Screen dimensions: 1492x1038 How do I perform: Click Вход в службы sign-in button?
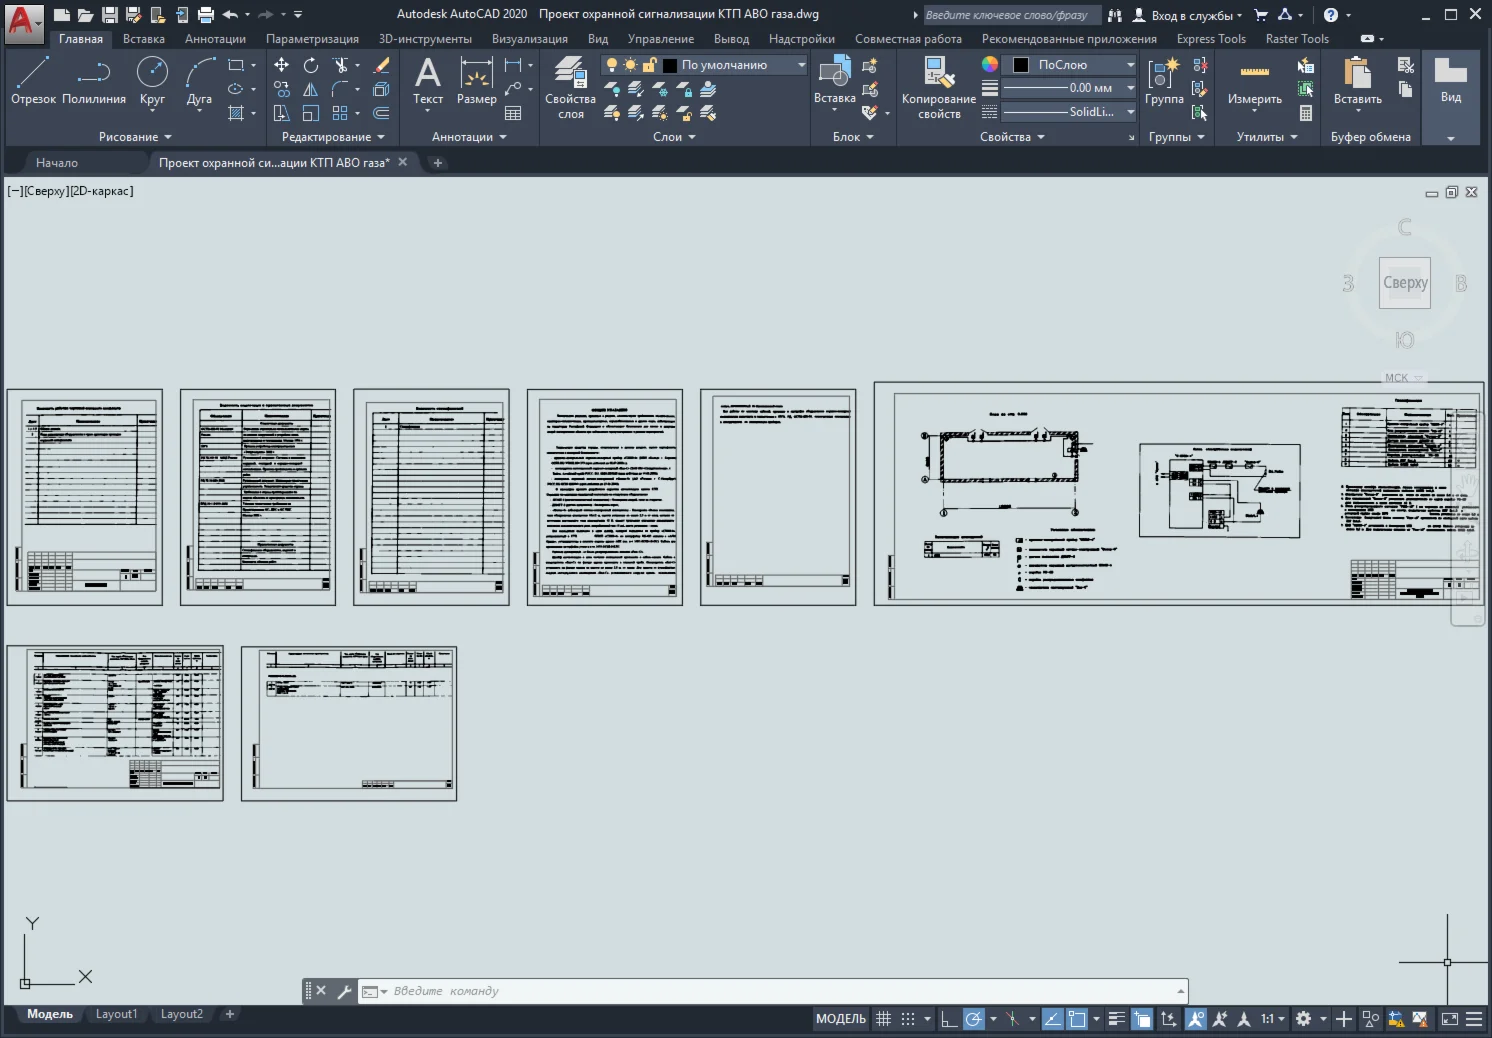pyautogui.click(x=1187, y=15)
